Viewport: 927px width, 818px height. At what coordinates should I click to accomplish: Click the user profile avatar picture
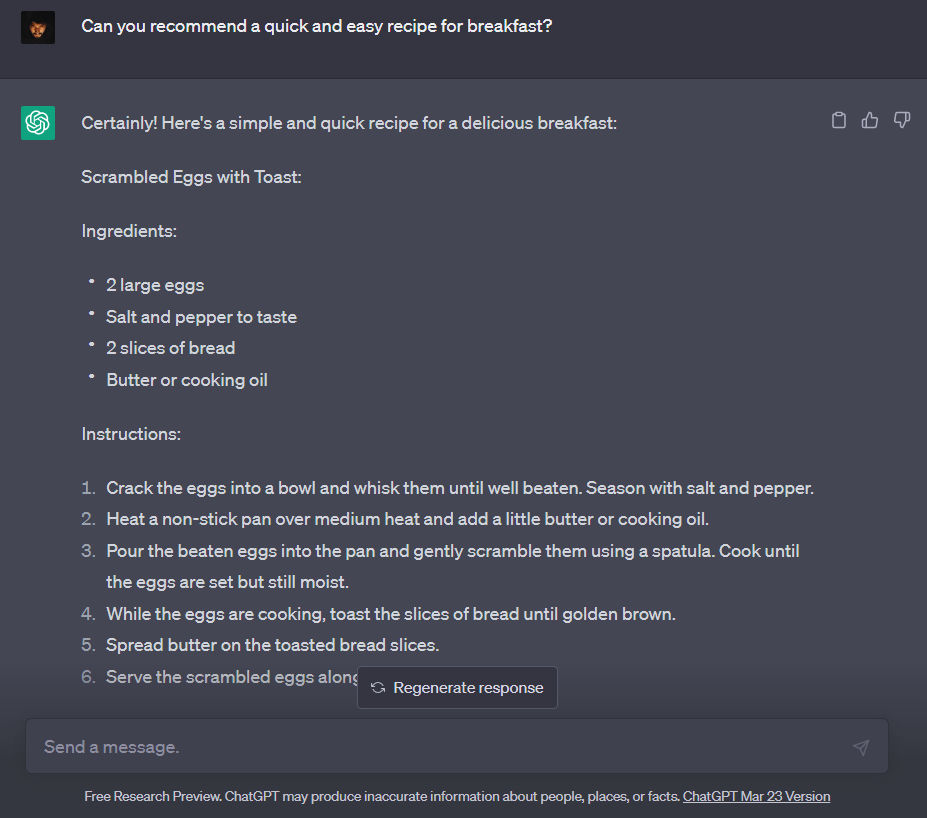coord(38,27)
